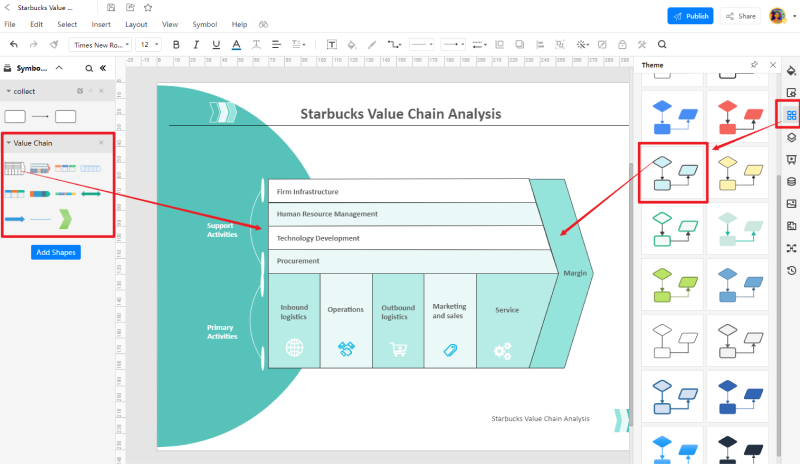Open the database icon in right sidebar
The height and width of the screenshot is (464, 800).
[x=791, y=181]
